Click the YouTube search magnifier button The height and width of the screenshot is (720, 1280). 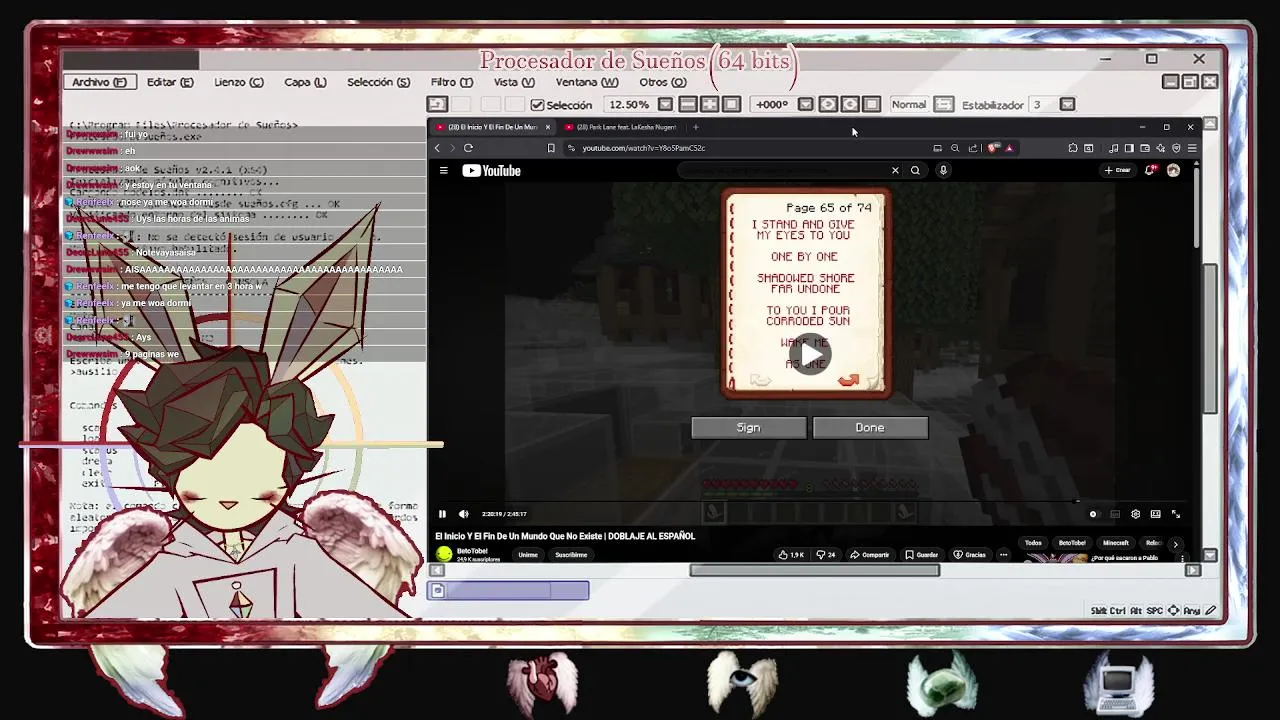(x=915, y=171)
